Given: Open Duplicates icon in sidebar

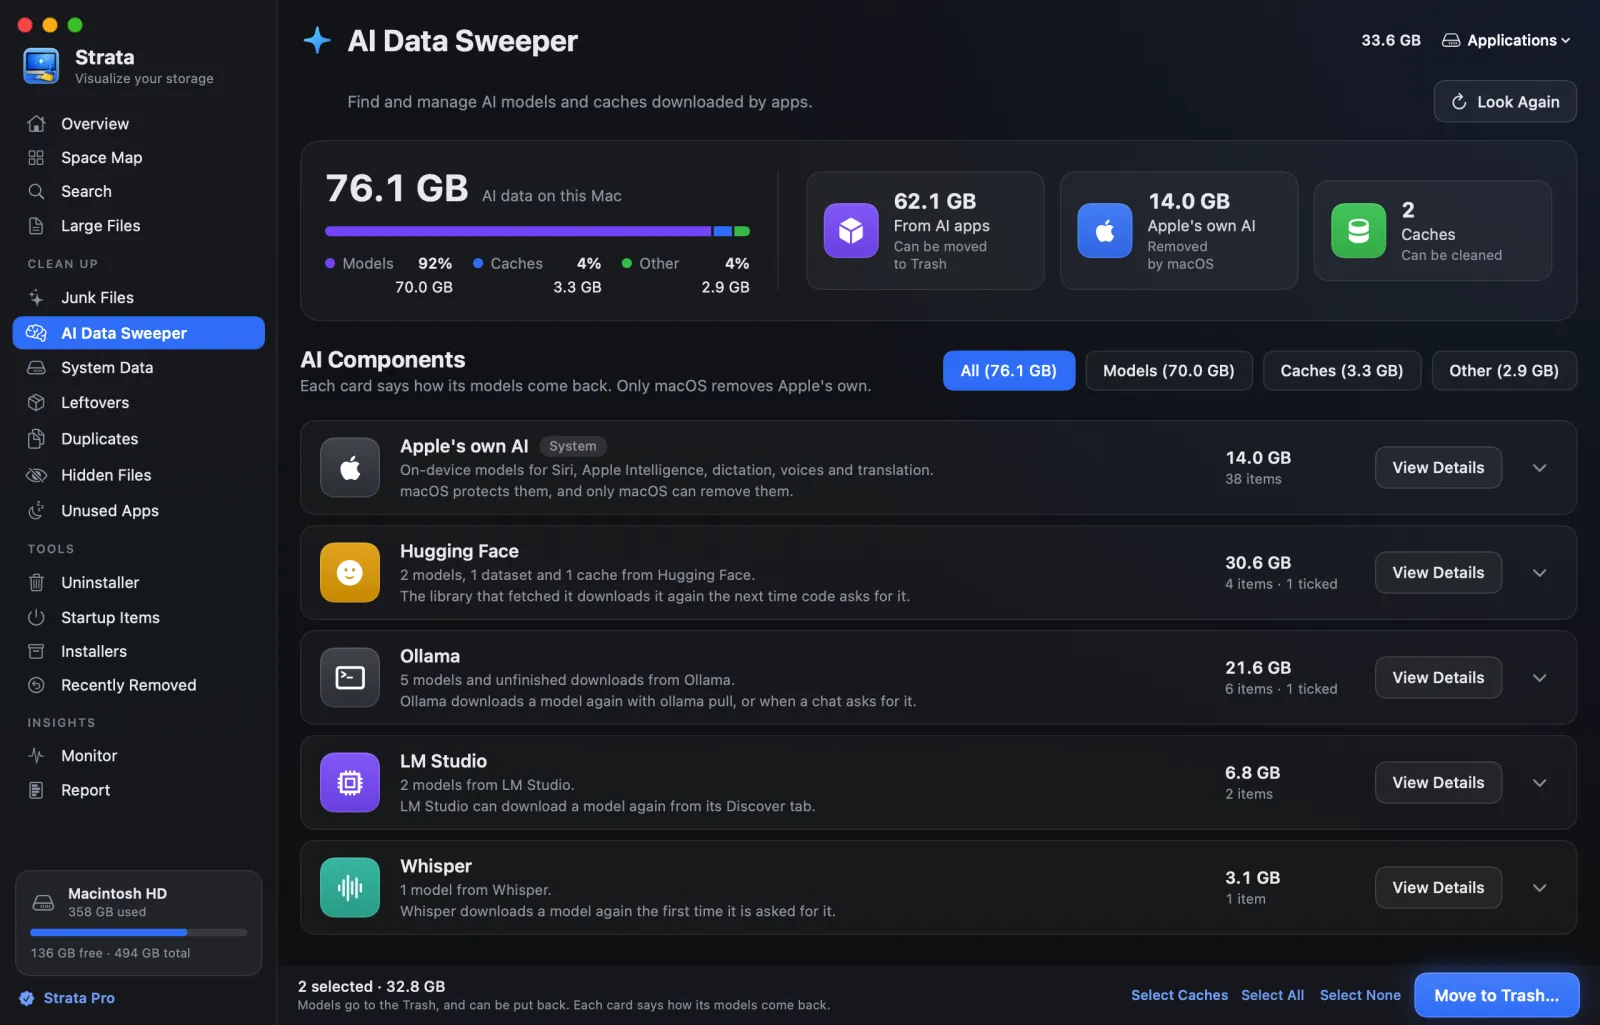Looking at the screenshot, I should pos(36,439).
